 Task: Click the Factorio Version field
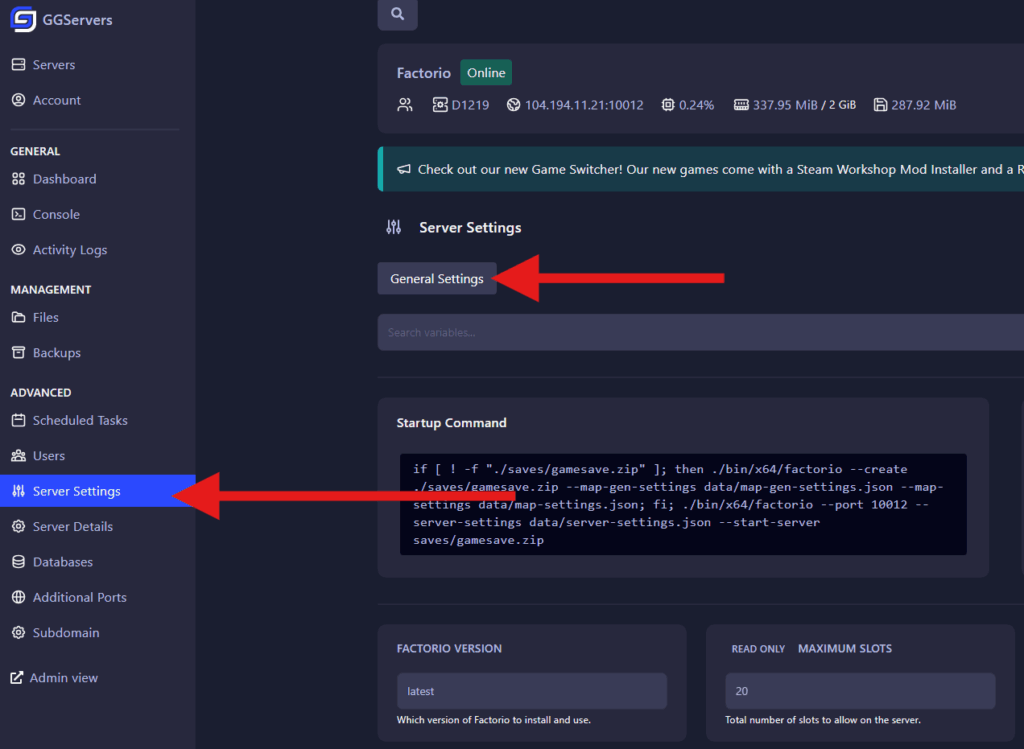click(x=531, y=691)
